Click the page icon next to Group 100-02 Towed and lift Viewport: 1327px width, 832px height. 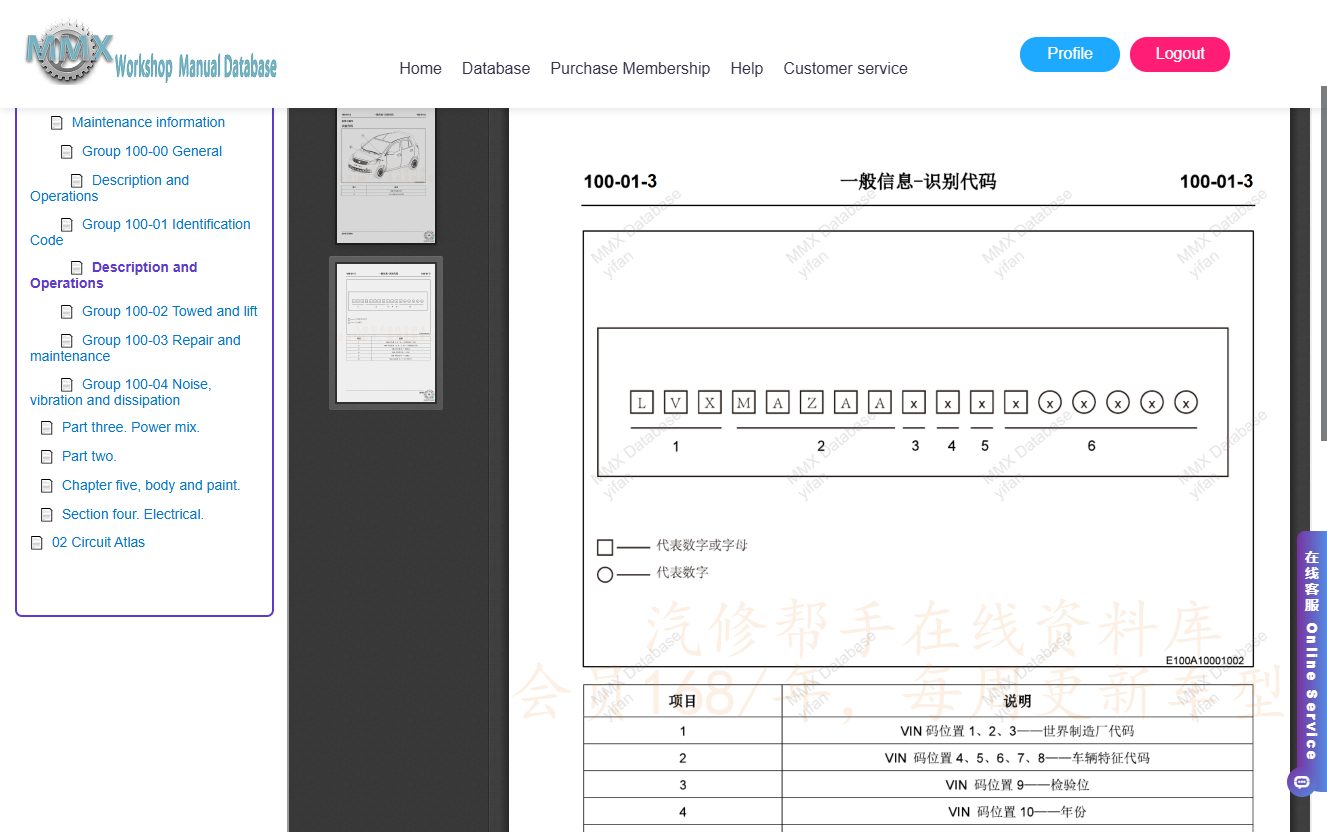tap(67, 312)
